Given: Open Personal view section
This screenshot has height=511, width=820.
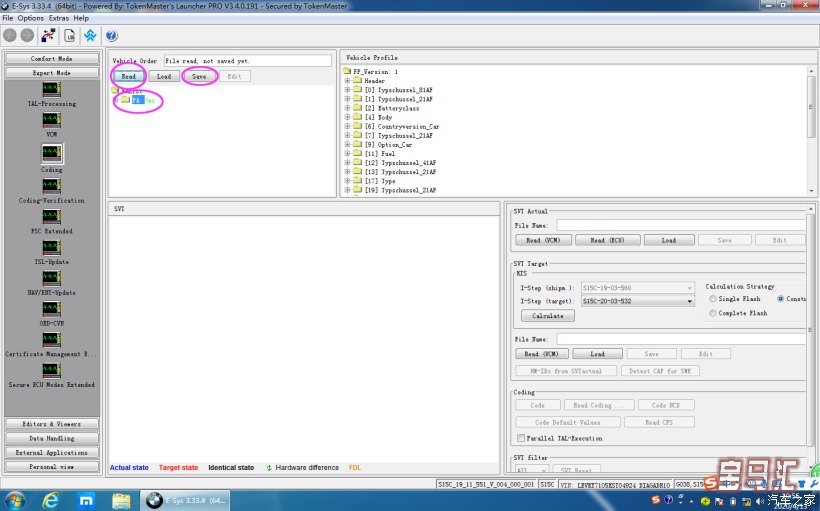Looking at the screenshot, I should coord(51,467).
